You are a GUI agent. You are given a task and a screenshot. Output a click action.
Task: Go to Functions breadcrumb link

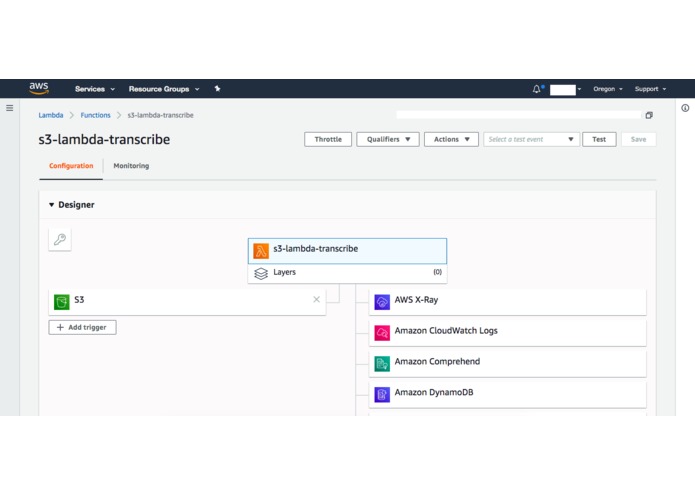click(95, 115)
